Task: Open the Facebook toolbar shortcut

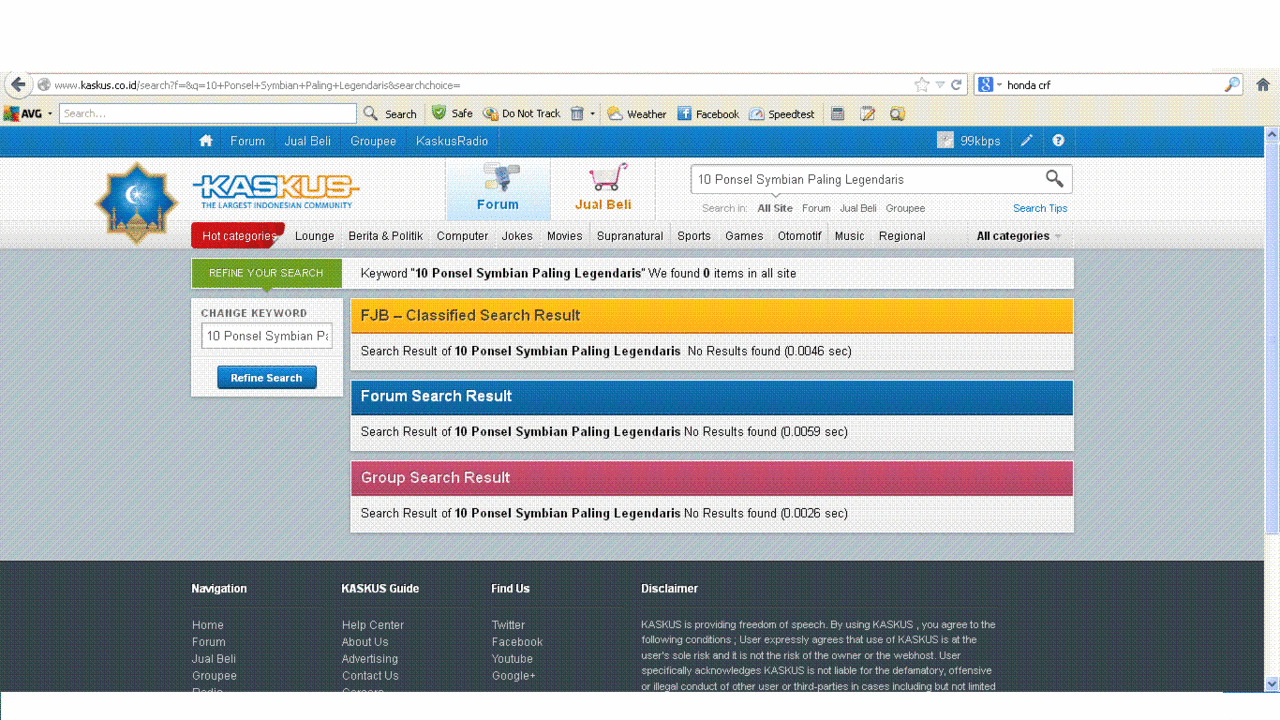Action: (x=708, y=114)
